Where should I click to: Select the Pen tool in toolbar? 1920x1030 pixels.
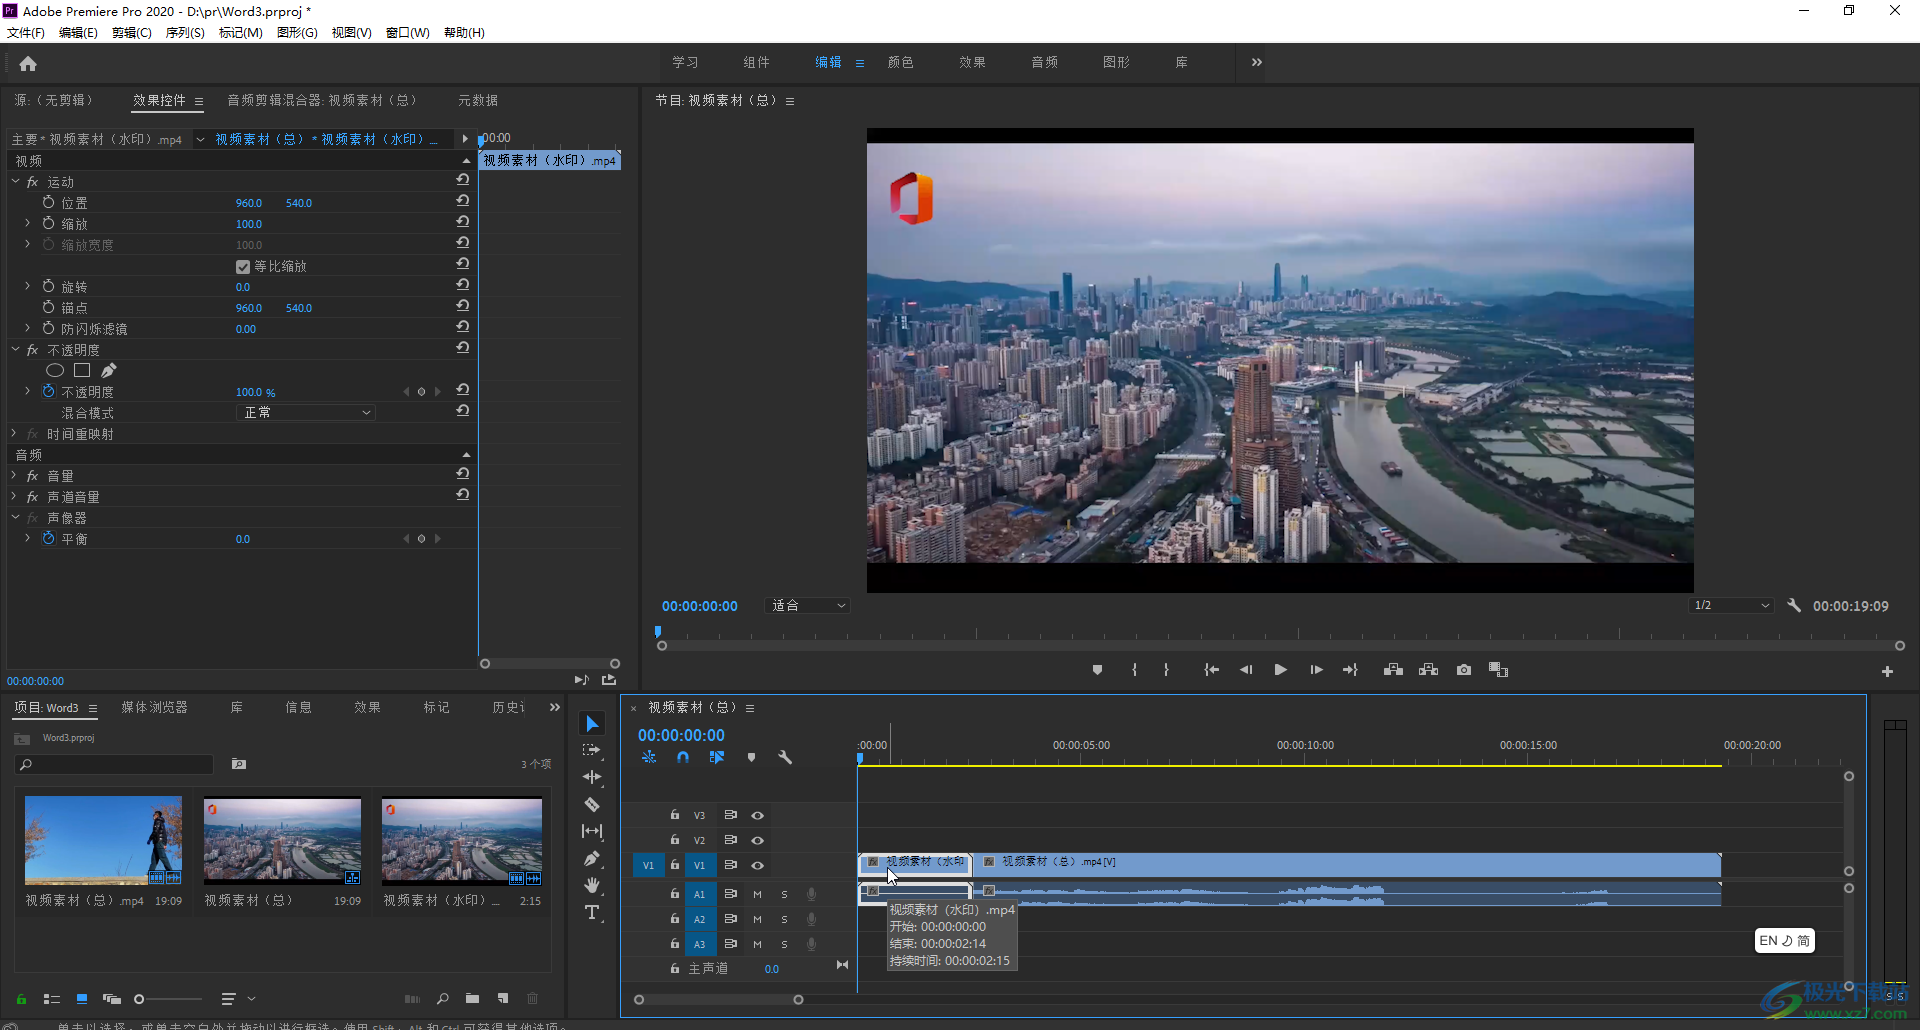point(592,858)
